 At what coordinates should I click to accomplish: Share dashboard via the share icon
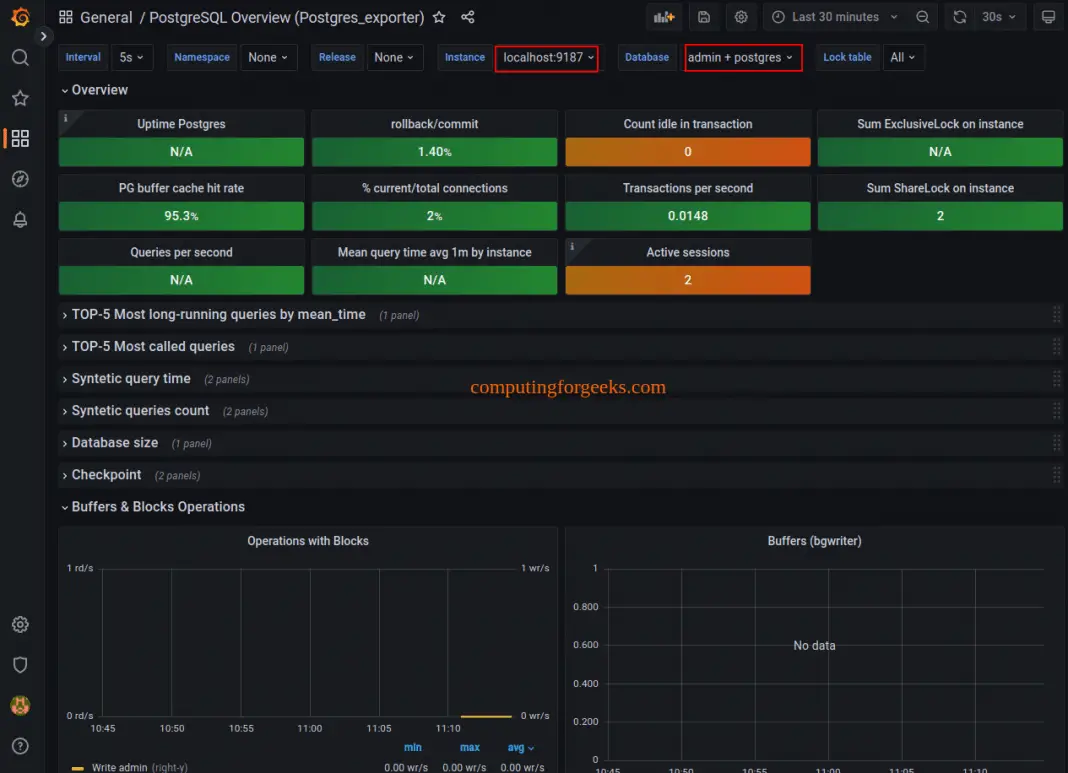[x=468, y=17]
